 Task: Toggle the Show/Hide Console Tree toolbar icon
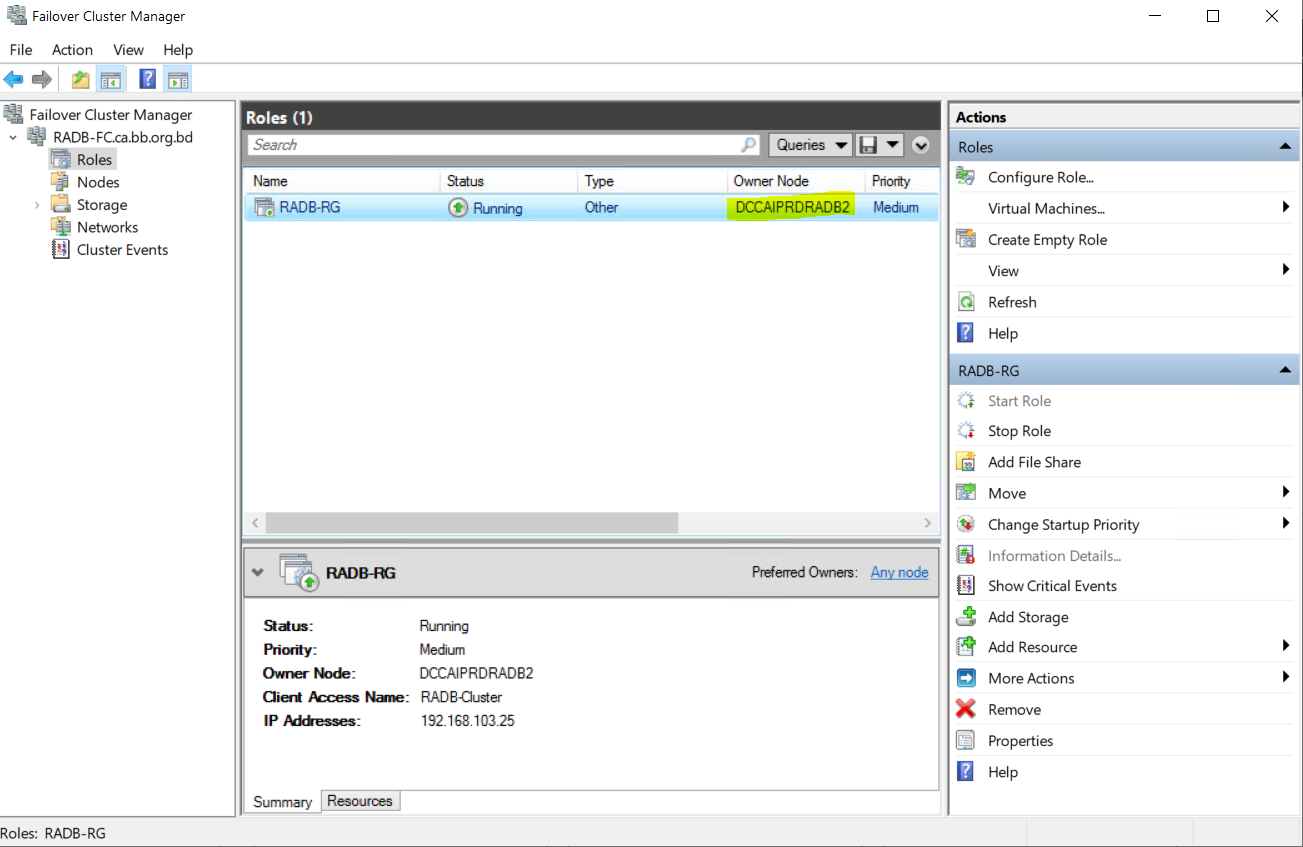[x=111, y=79]
